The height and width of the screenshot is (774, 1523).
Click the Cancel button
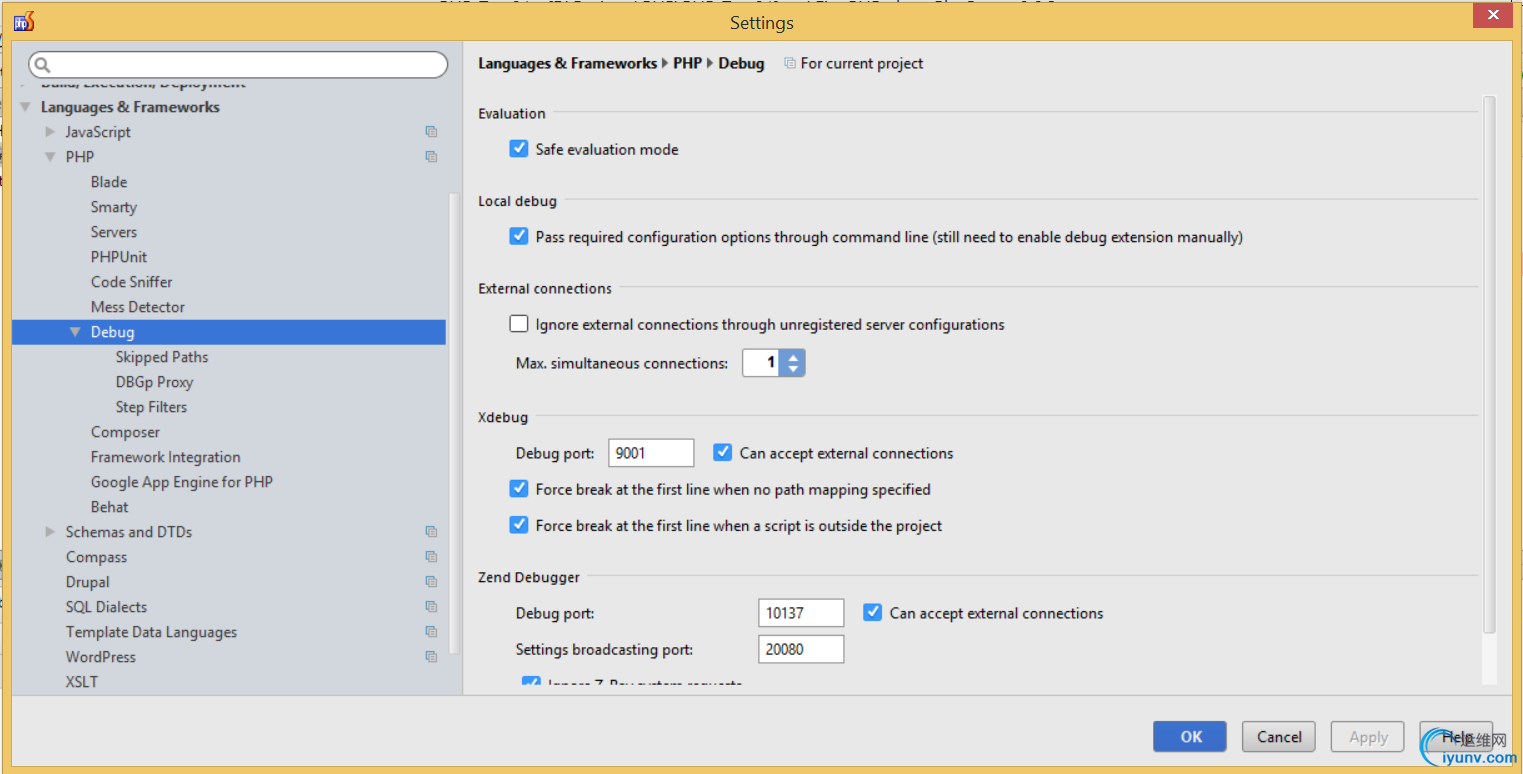coord(1279,737)
